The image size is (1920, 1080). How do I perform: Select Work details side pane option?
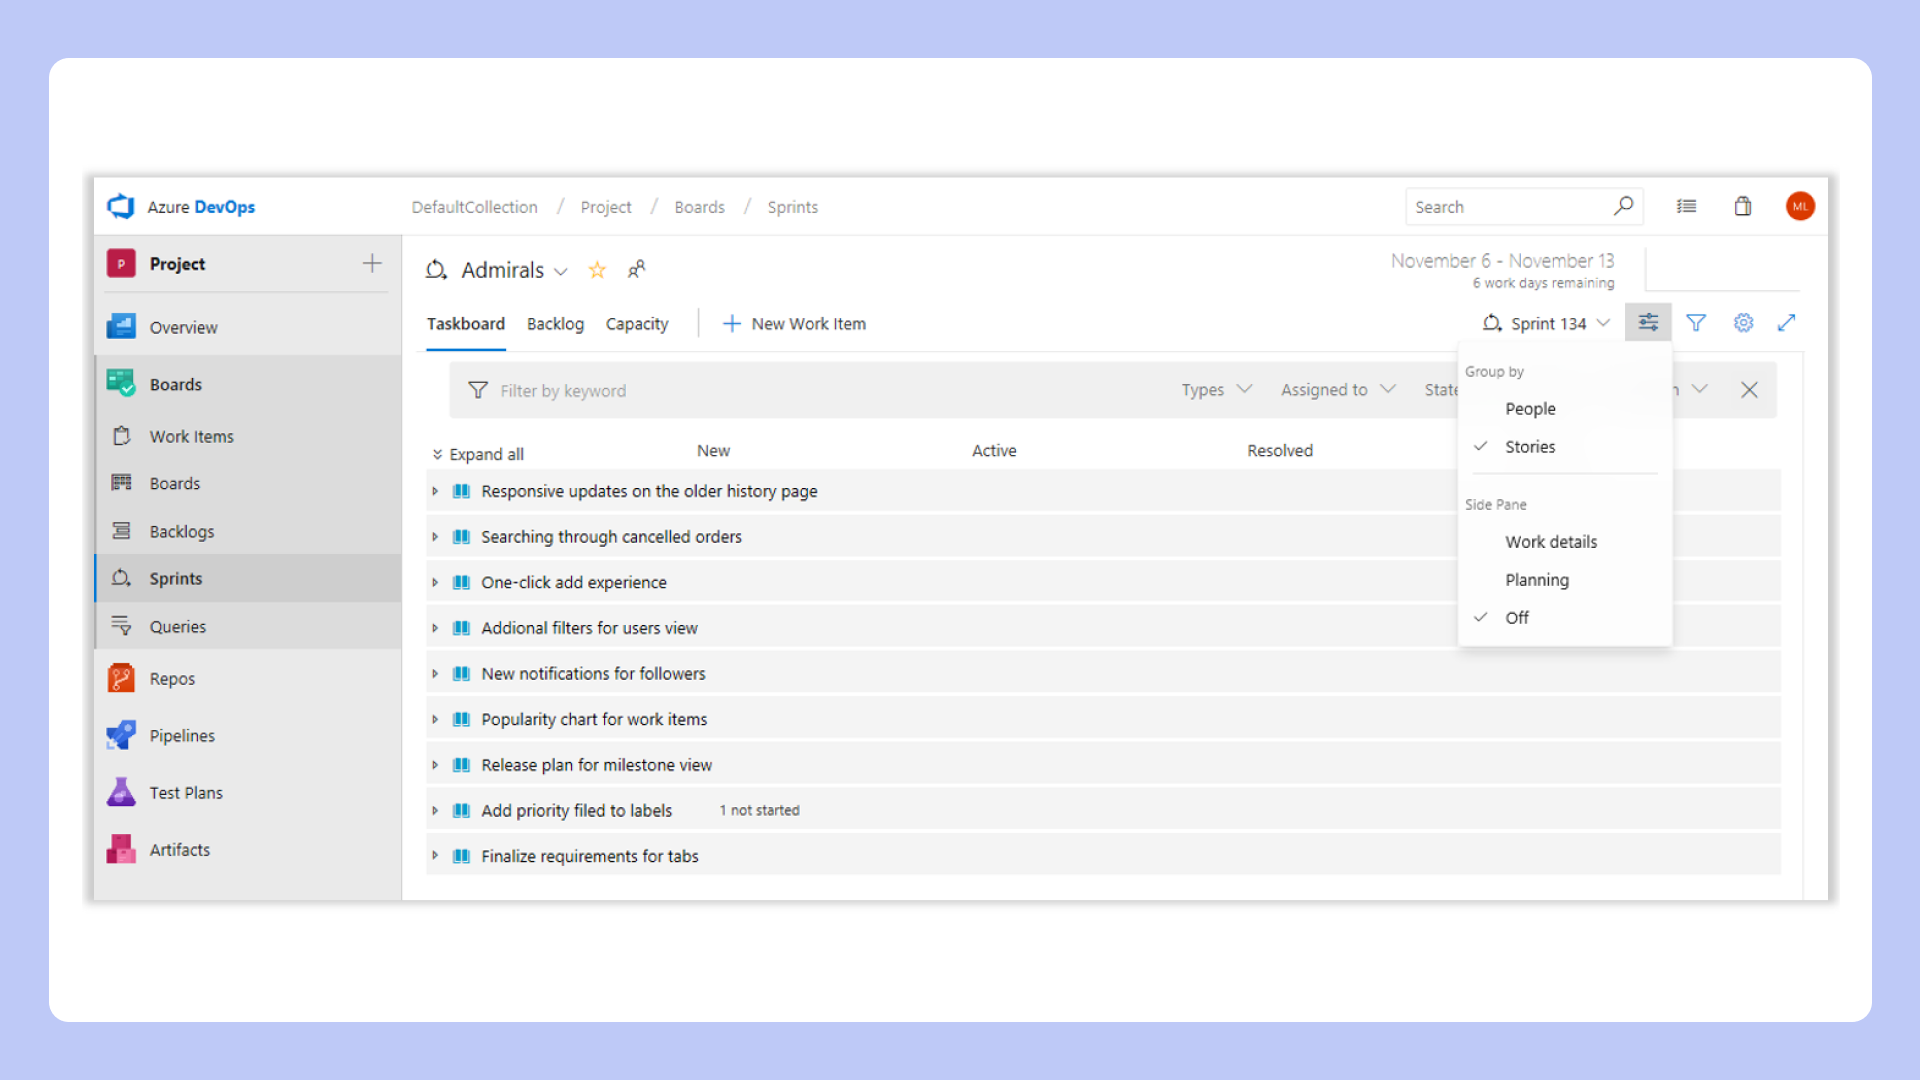(1551, 542)
